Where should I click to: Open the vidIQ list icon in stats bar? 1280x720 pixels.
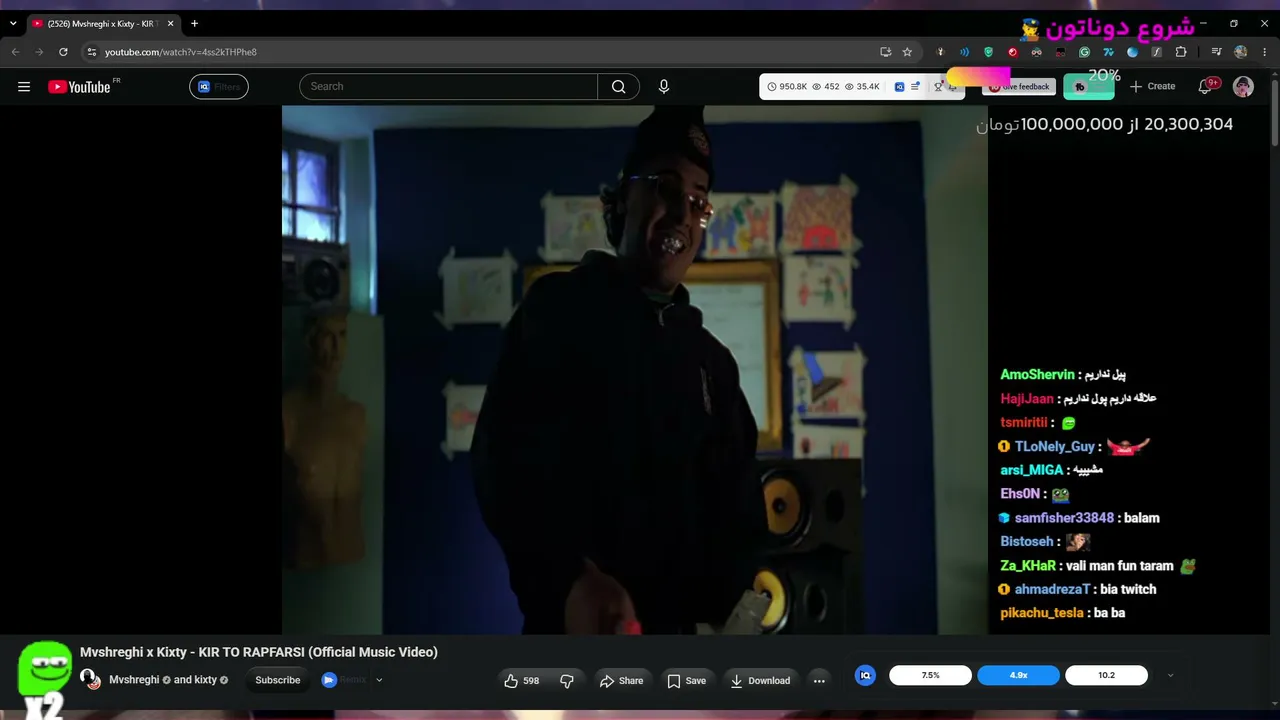click(915, 87)
